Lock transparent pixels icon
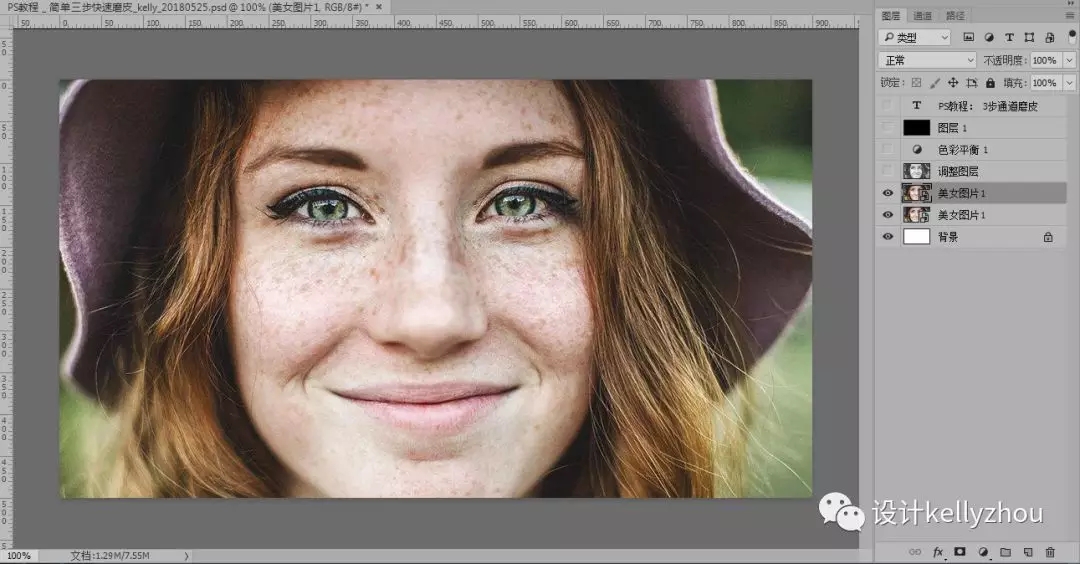 (916, 83)
